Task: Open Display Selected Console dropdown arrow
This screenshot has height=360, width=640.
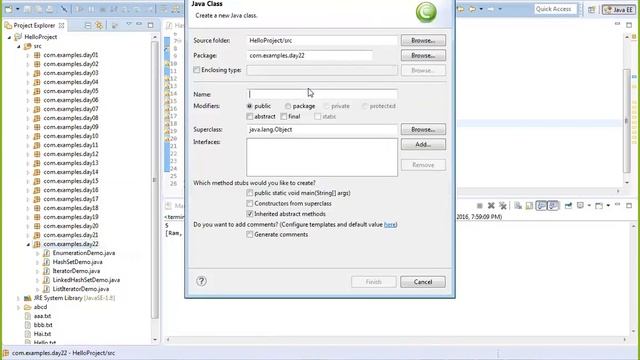Action: point(589,206)
